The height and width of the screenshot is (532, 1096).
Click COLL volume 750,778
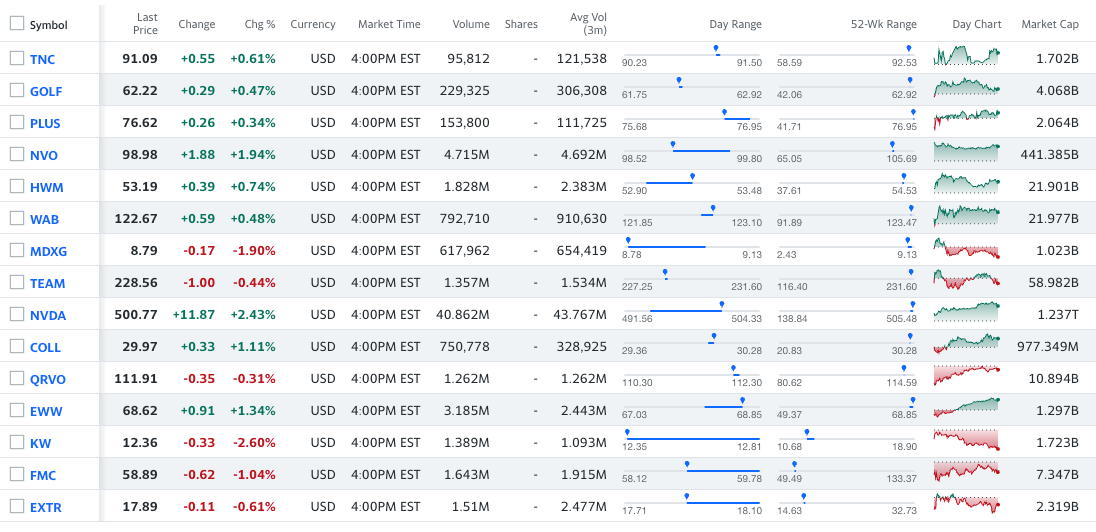pyautogui.click(x=465, y=347)
